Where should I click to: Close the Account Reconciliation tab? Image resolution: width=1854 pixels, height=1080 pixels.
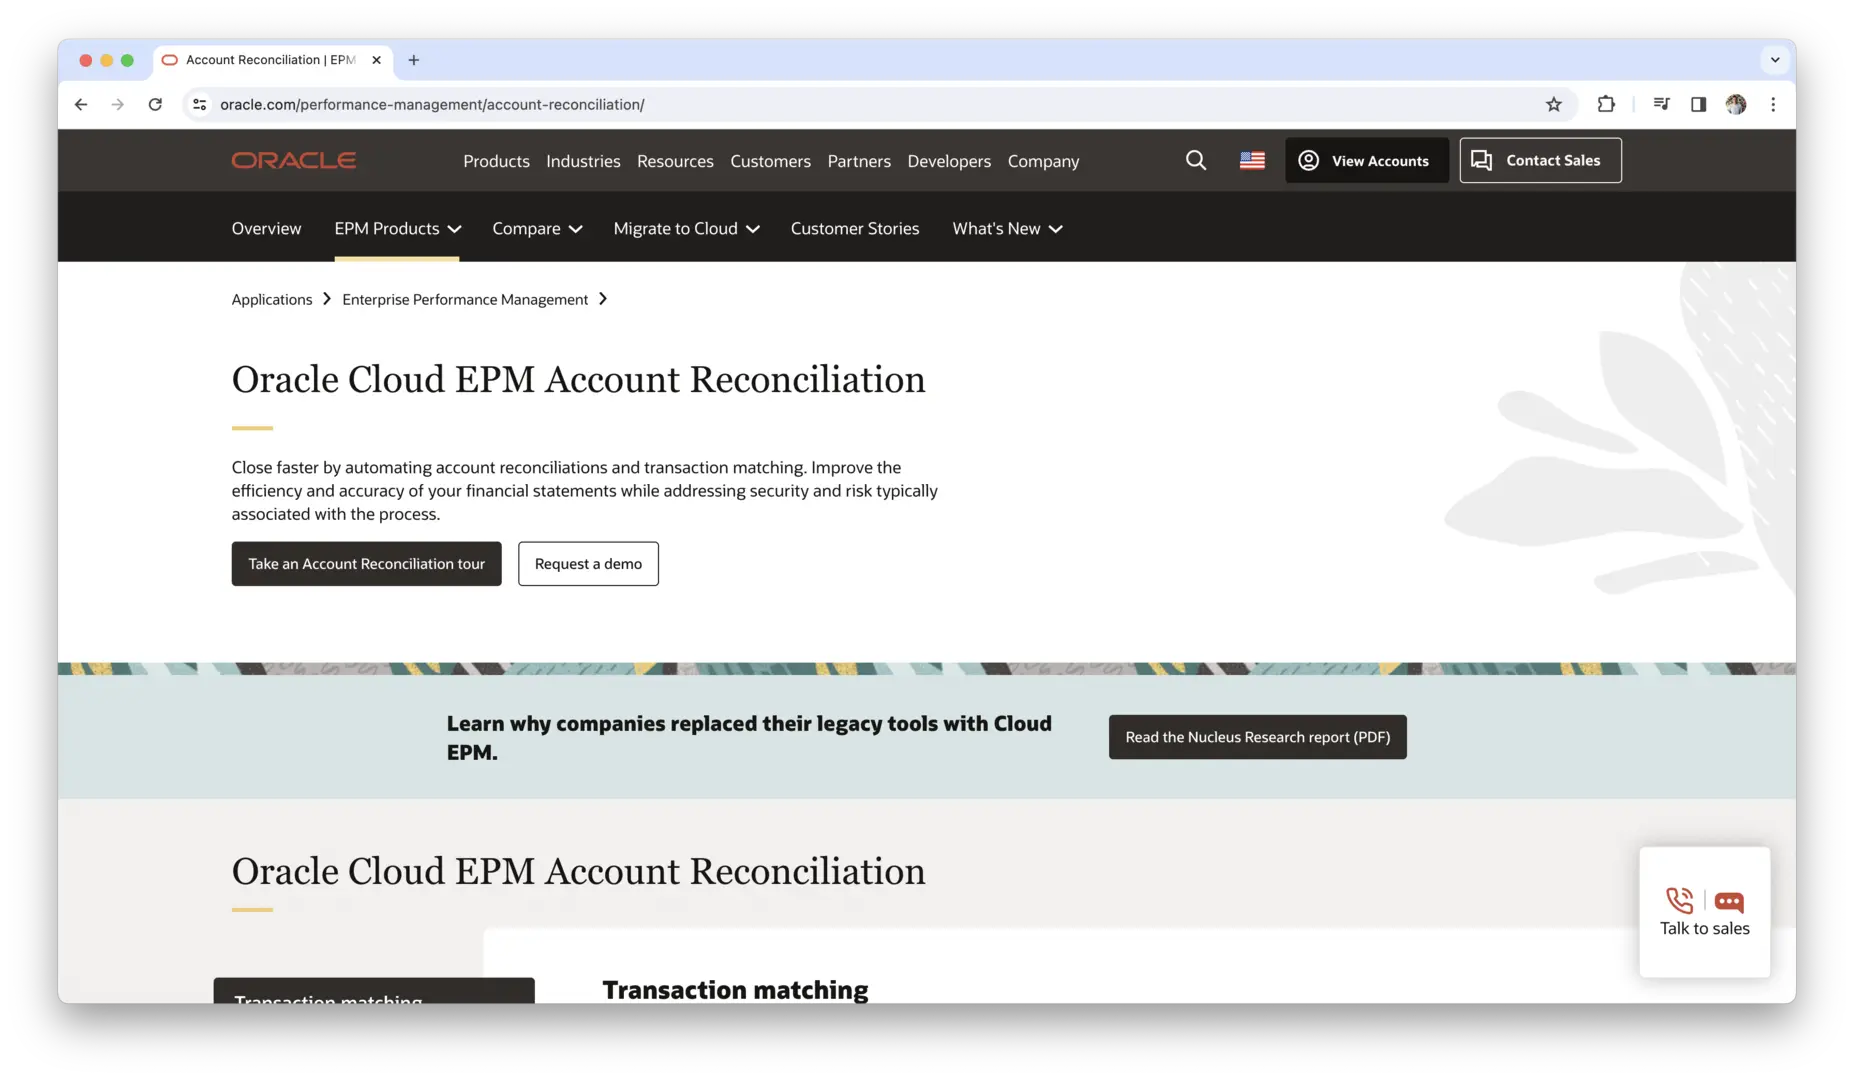pos(377,60)
